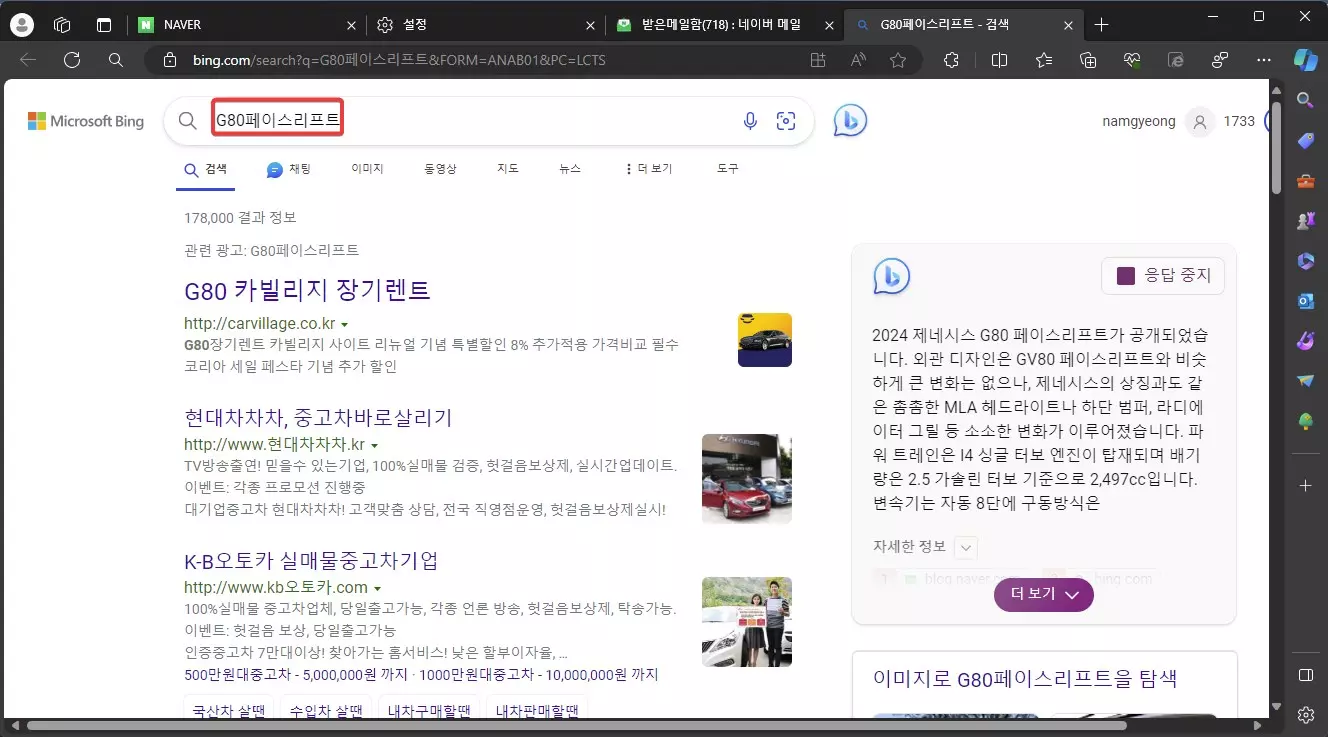Open the dropdown arrow next to carvillage.co.kr

coord(345,324)
